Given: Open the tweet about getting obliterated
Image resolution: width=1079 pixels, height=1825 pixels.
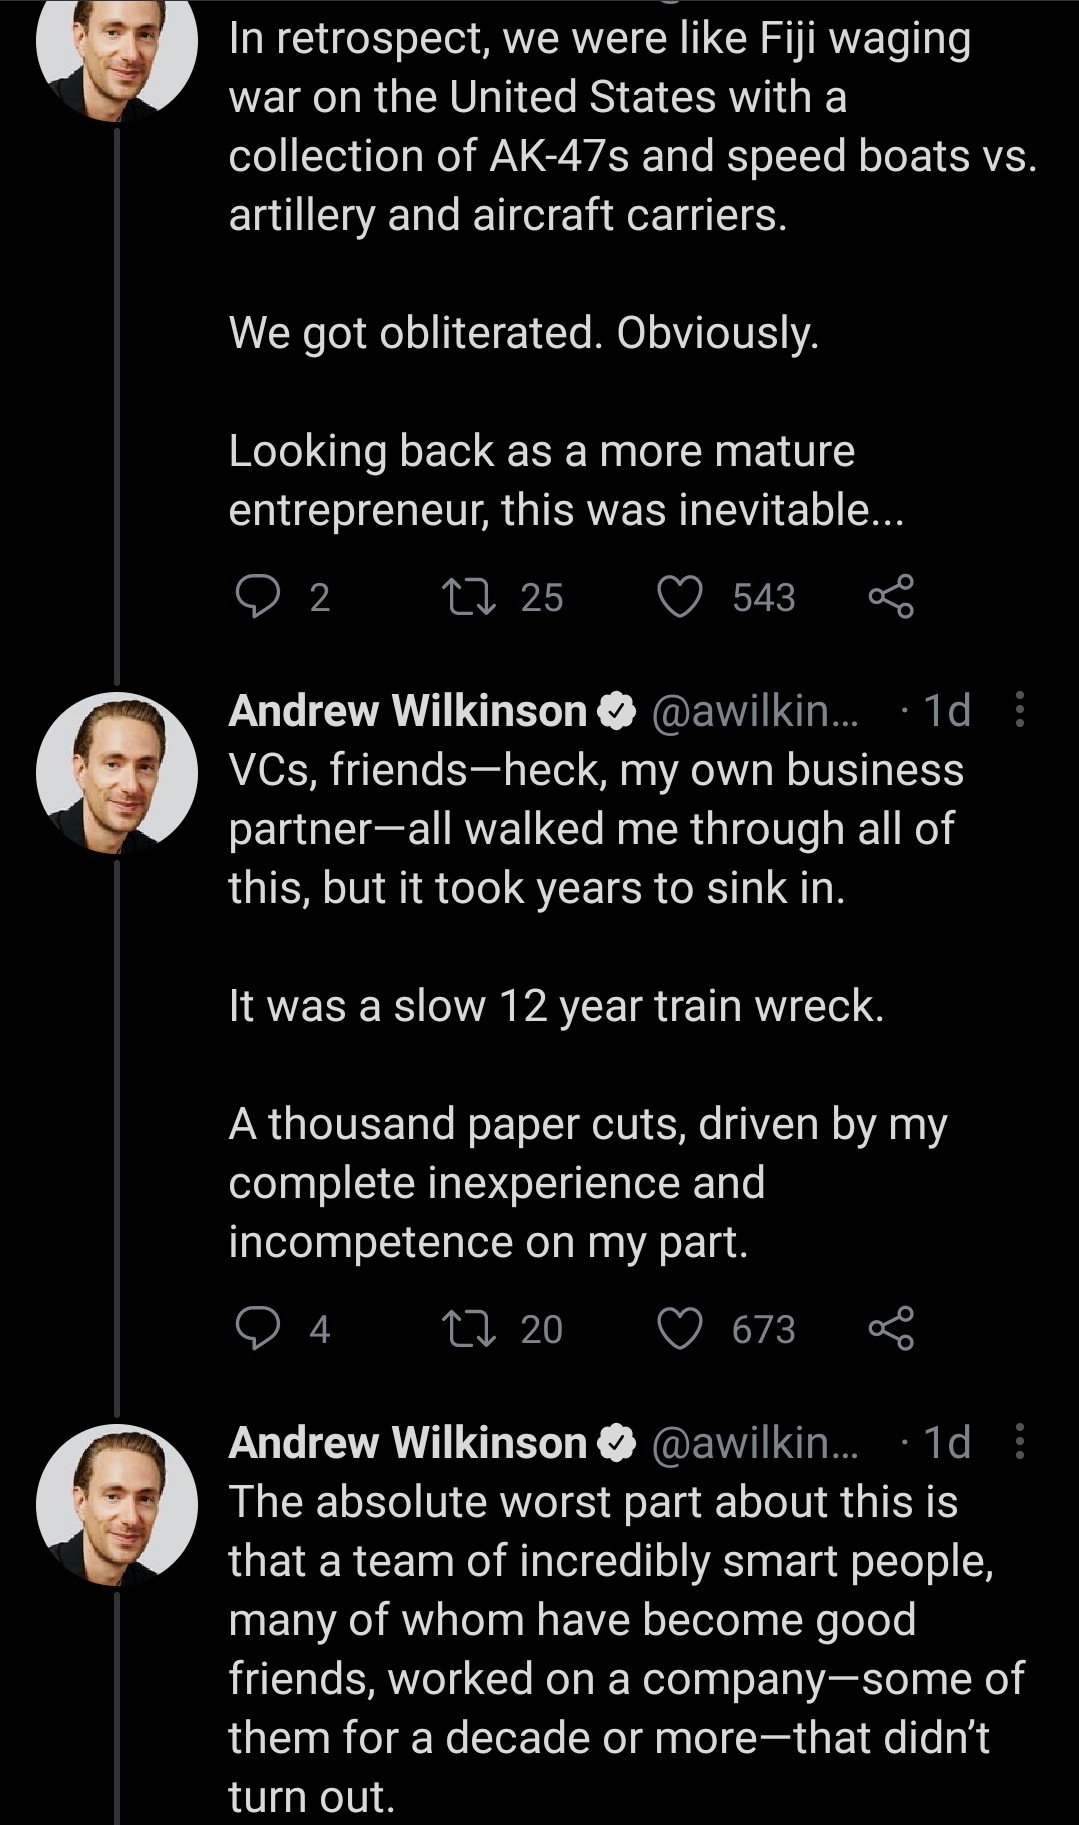Looking at the screenshot, I should (x=524, y=333).
